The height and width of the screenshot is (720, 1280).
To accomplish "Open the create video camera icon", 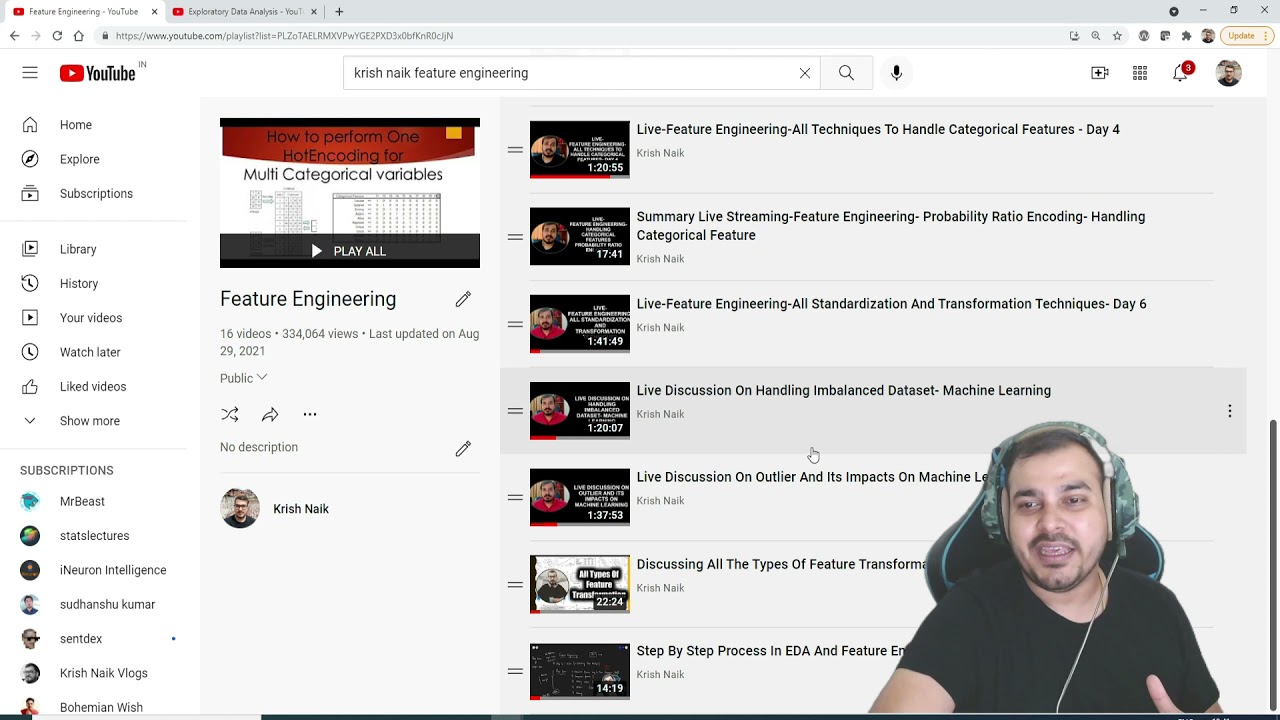I will point(1100,73).
